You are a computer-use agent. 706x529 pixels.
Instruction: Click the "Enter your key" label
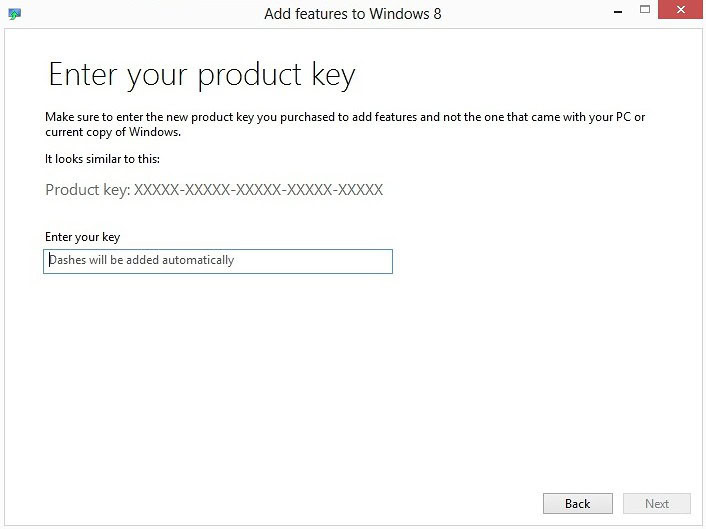[x=82, y=237]
